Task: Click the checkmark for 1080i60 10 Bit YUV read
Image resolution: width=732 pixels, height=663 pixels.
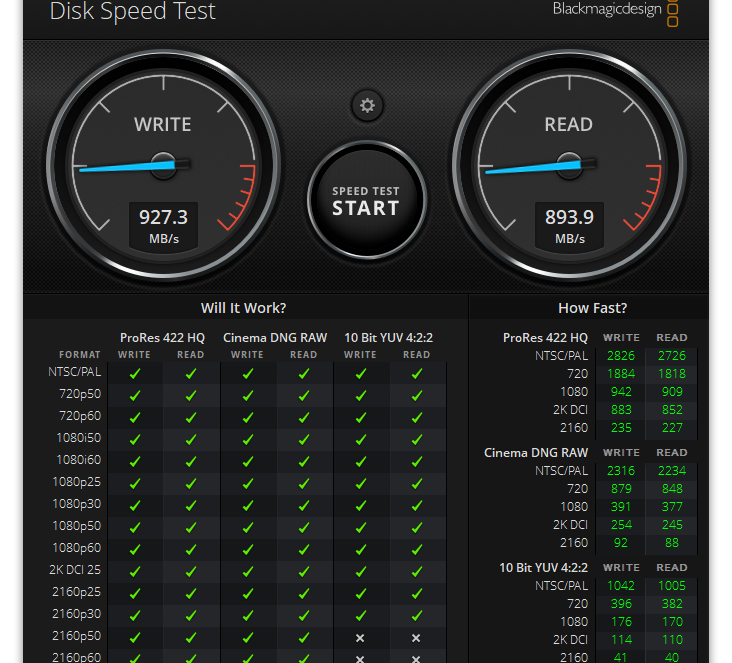Action: coord(417,461)
